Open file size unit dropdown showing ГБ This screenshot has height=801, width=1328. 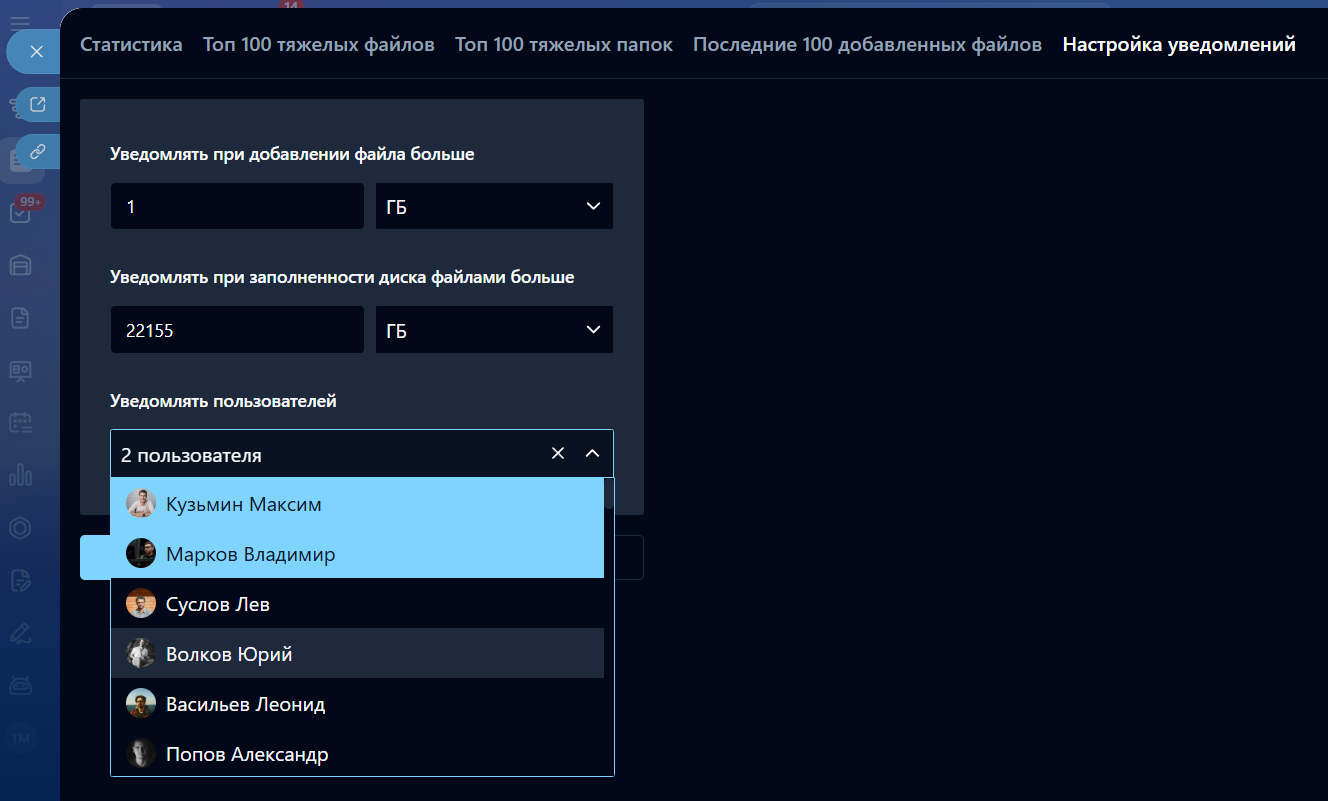click(x=494, y=206)
